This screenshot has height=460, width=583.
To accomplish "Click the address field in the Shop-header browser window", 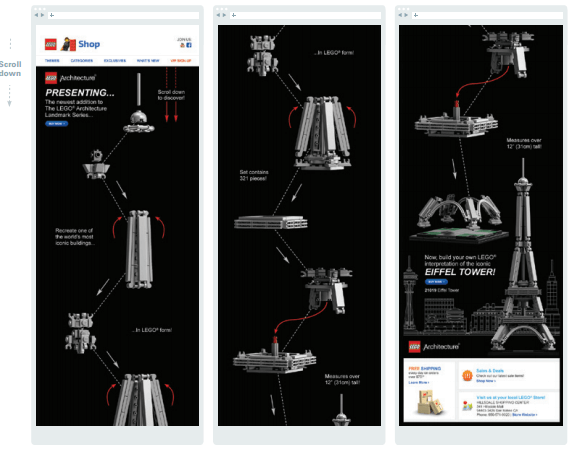I will click(123, 15).
